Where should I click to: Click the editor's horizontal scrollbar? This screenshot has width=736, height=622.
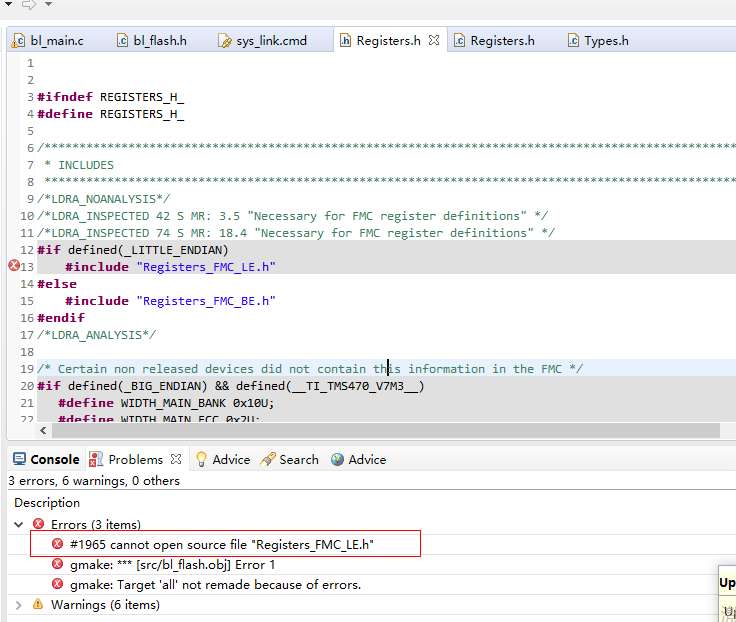(380, 430)
